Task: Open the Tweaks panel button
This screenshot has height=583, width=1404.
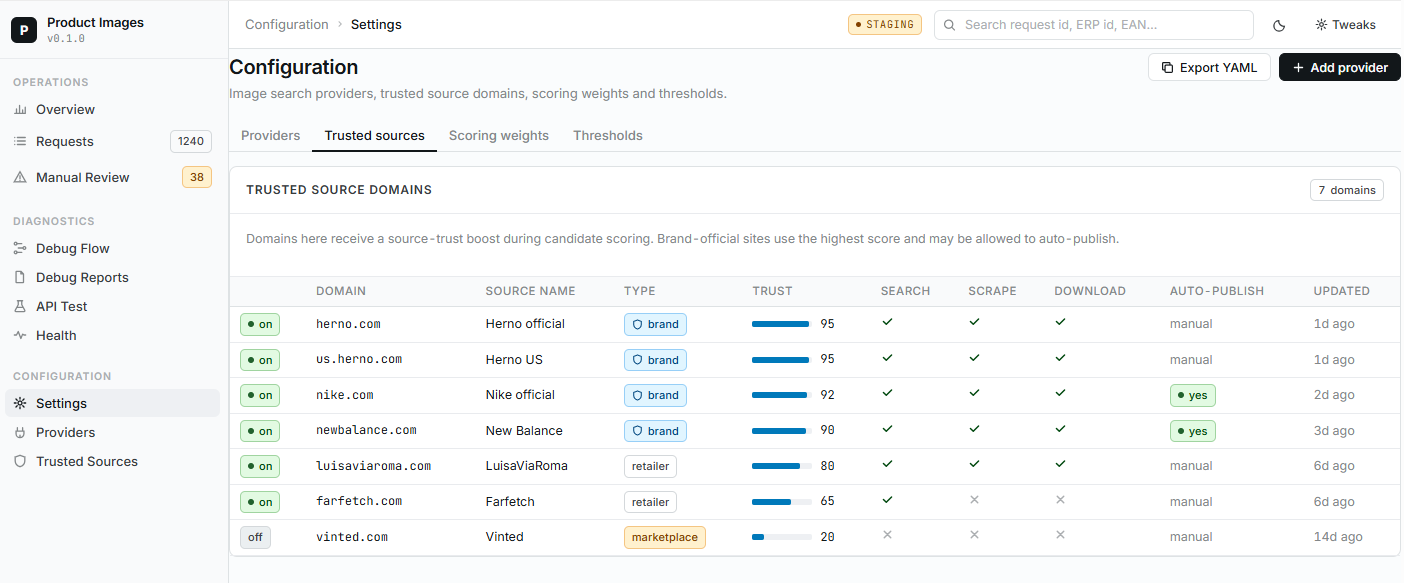Action: click(1345, 25)
